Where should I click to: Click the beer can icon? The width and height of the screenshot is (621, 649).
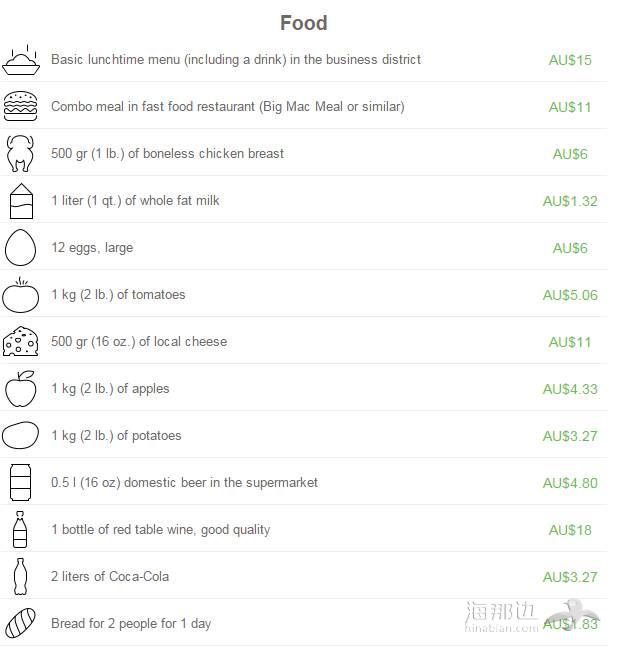[x=20, y=482]
